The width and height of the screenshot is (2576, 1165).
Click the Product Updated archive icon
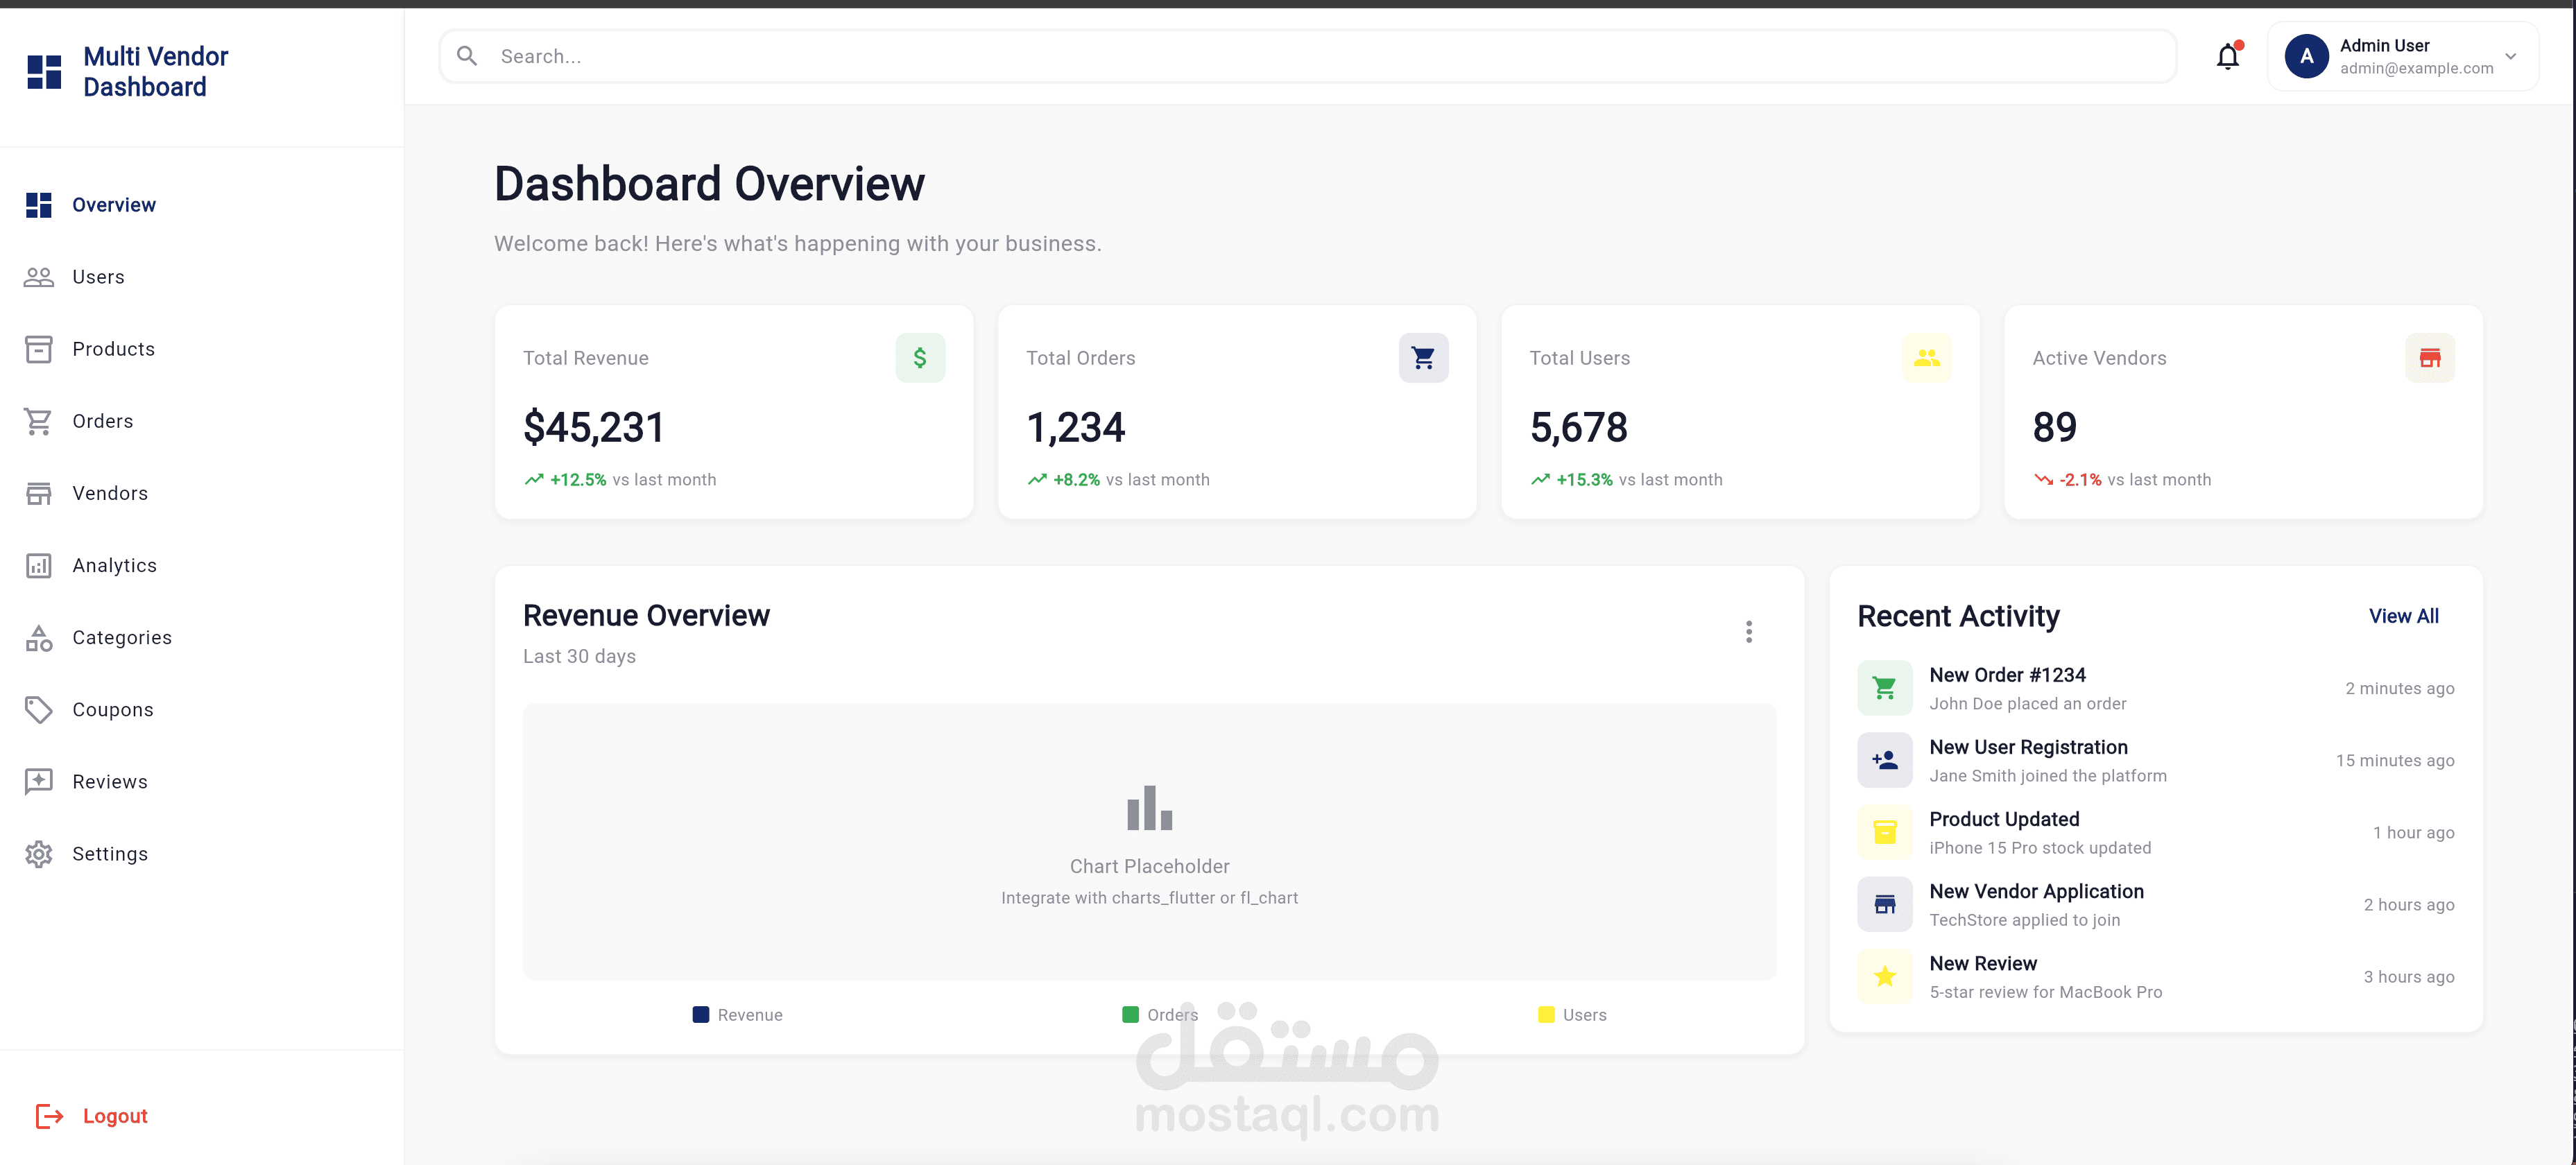point(1884,833)
